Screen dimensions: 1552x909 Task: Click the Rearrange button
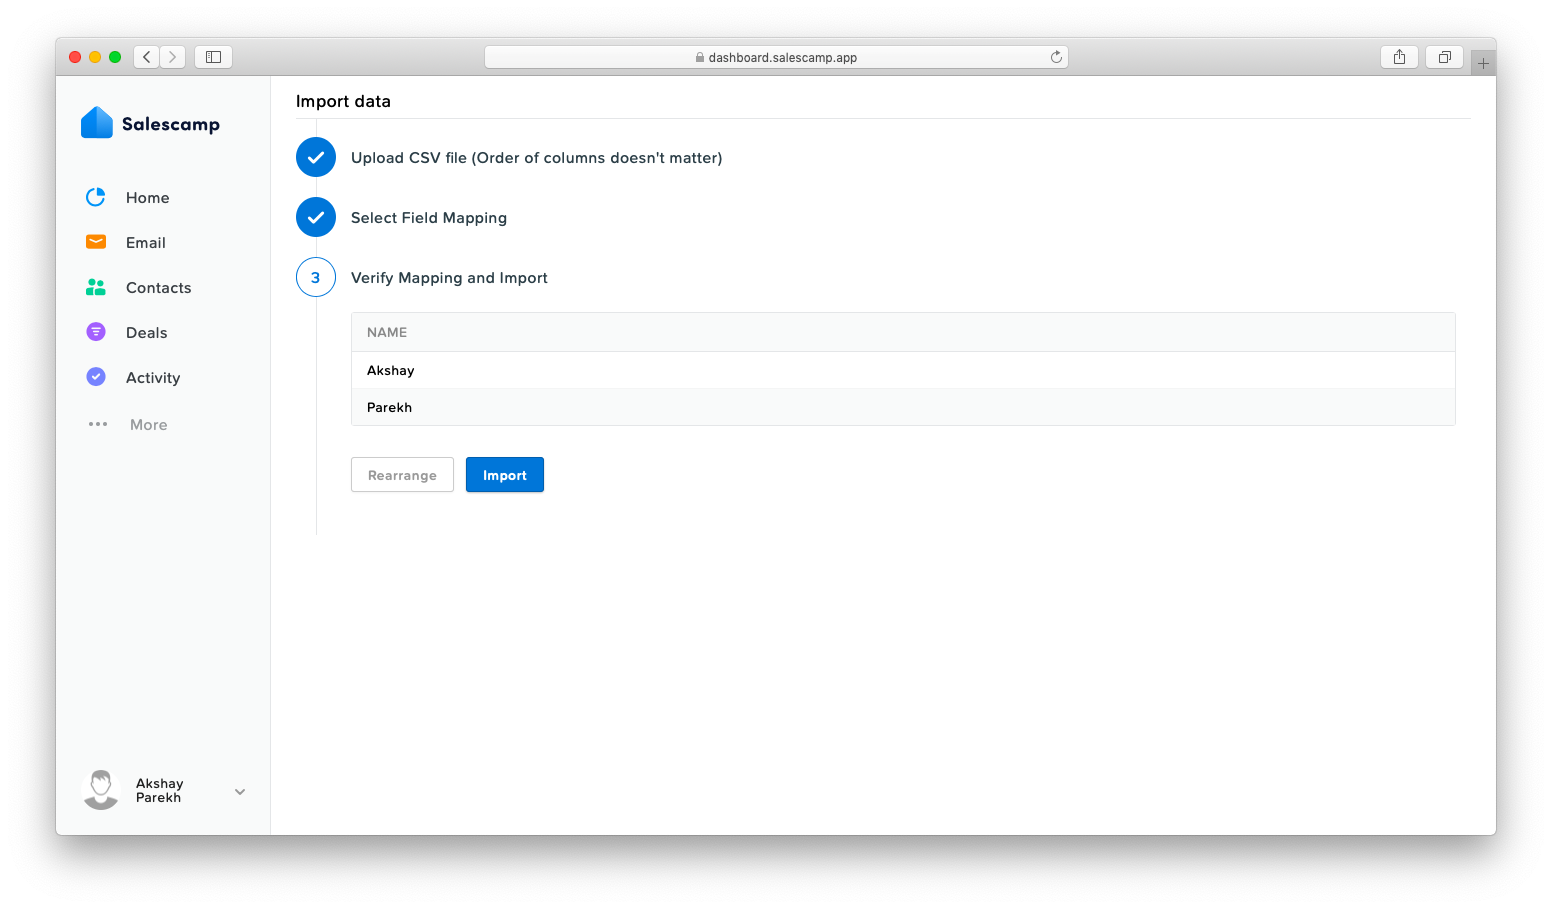pos(402,475)
